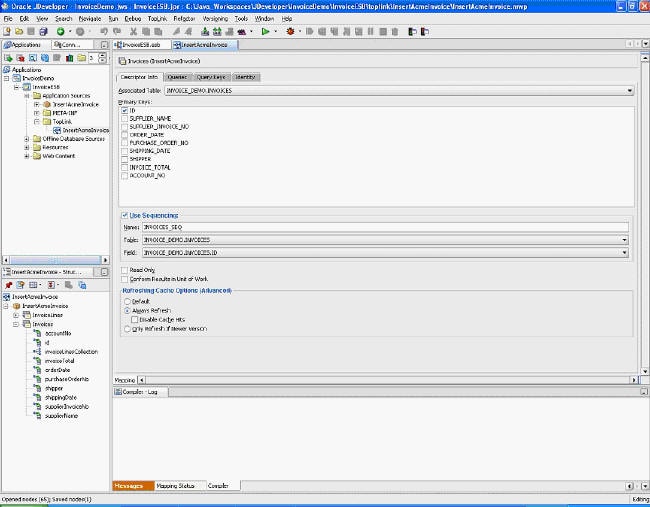Image resolution: width=650 pixels, height=507 pixels.
Task: Open the Associated Table dropdown
Action: pos(630,91)
